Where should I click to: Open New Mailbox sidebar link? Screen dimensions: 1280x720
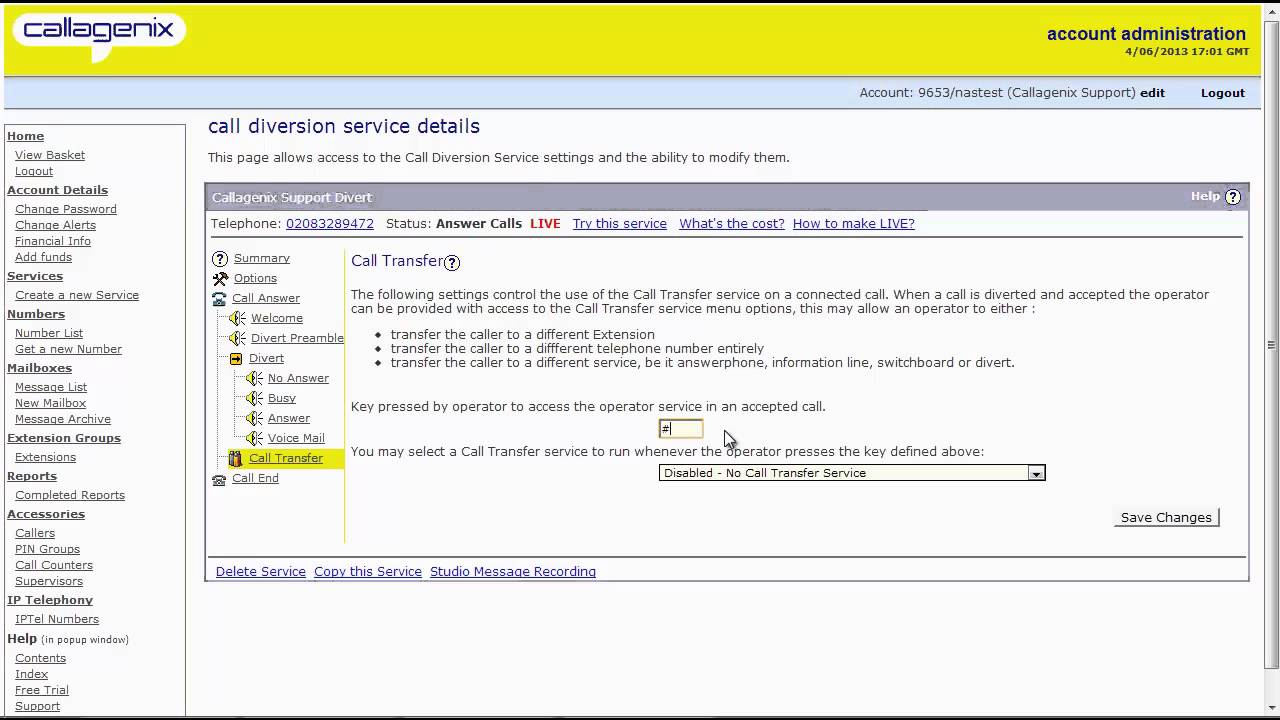[51, 403]
